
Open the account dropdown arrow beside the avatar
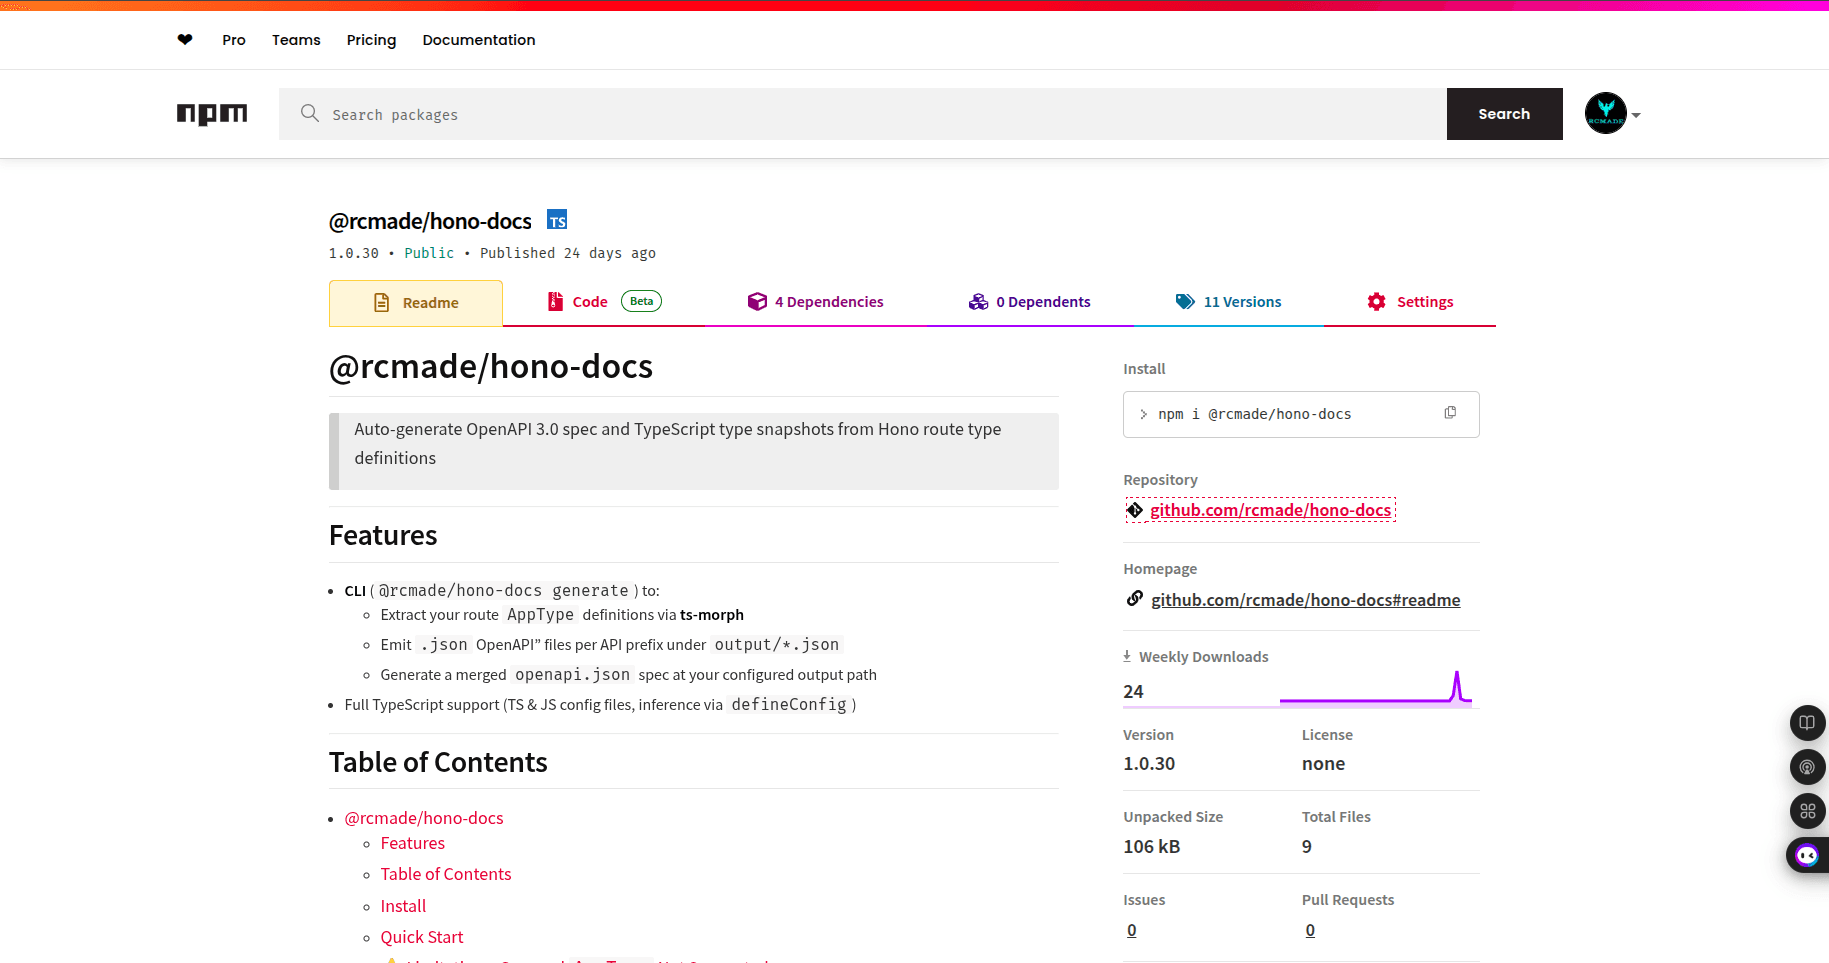1636,114
